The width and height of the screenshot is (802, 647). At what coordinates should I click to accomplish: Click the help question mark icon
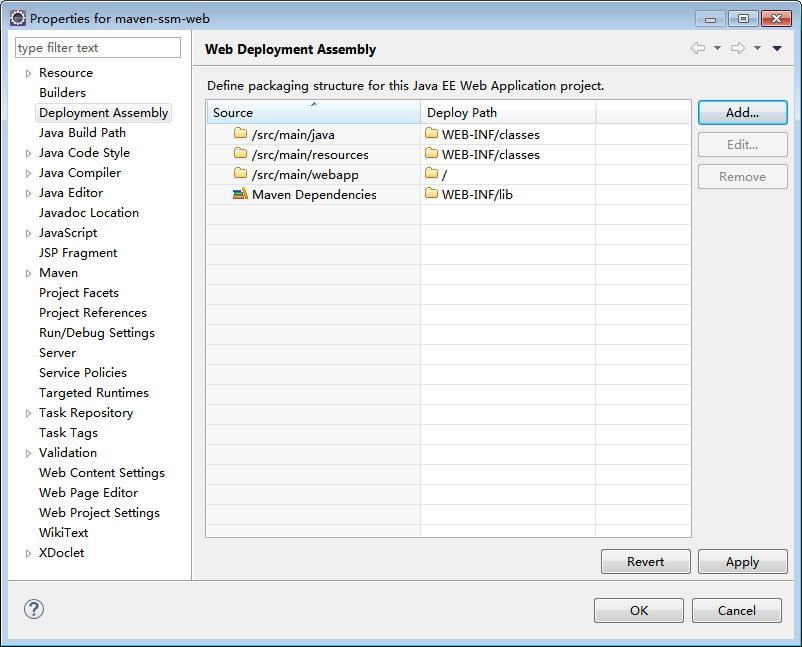tap(34, 609)
